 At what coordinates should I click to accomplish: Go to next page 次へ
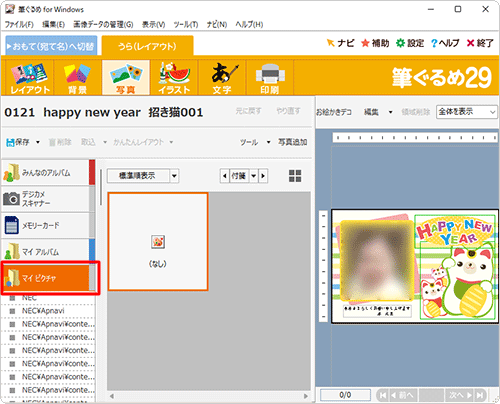point(460,395)
